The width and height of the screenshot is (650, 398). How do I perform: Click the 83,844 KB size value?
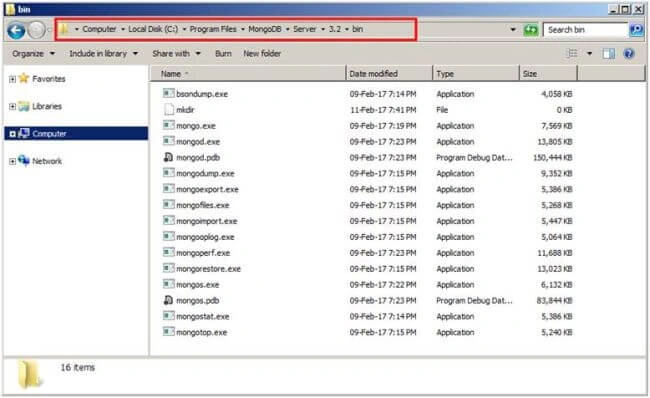click(x=554, y=301)
